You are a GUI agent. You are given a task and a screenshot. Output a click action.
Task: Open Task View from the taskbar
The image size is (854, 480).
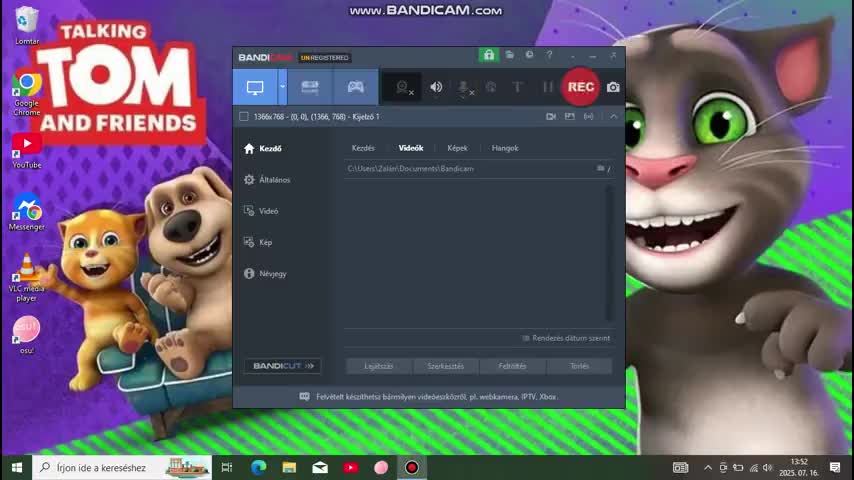click(x=227, y=467)
